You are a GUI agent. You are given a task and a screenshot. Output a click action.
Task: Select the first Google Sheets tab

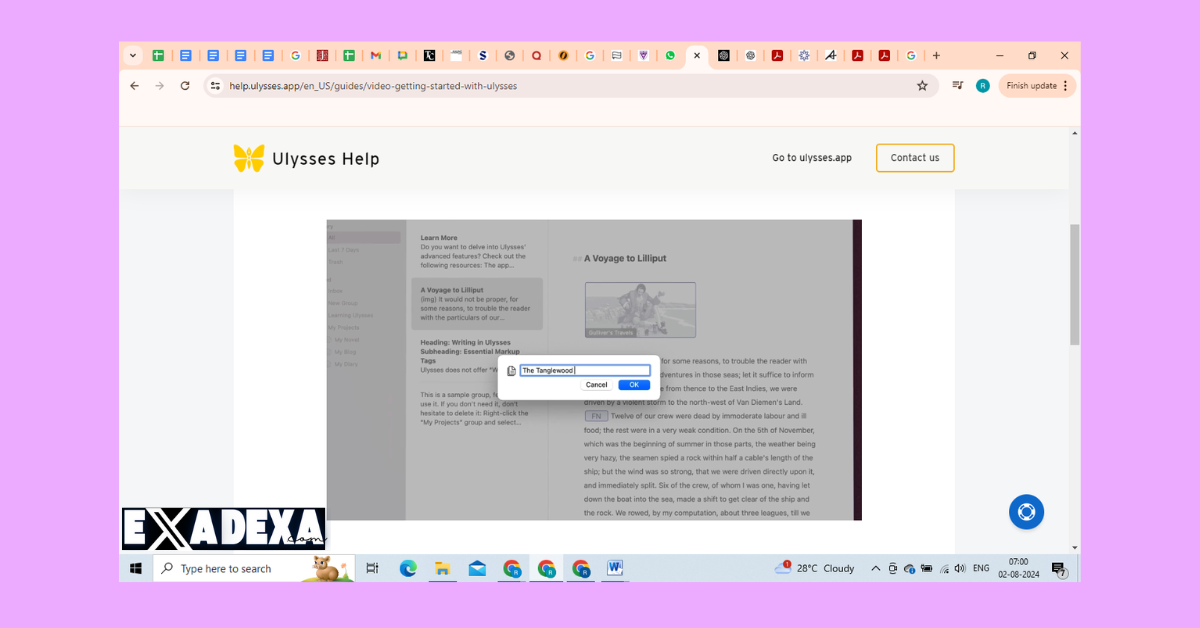tap(158, 56)
